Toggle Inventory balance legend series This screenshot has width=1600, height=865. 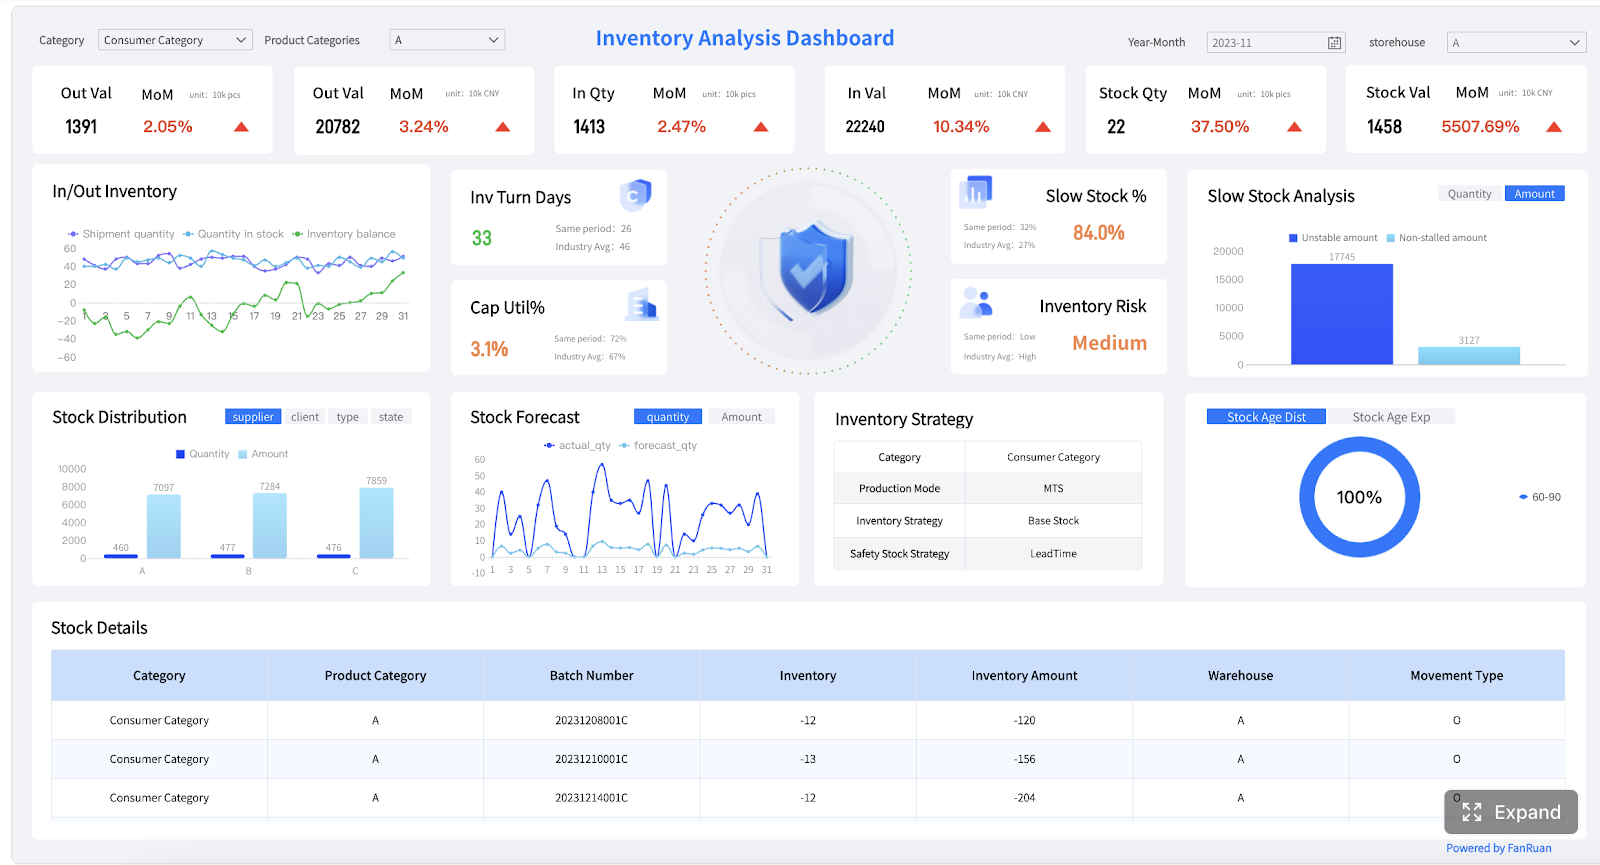pyautogui.click(x=344, y=234)
